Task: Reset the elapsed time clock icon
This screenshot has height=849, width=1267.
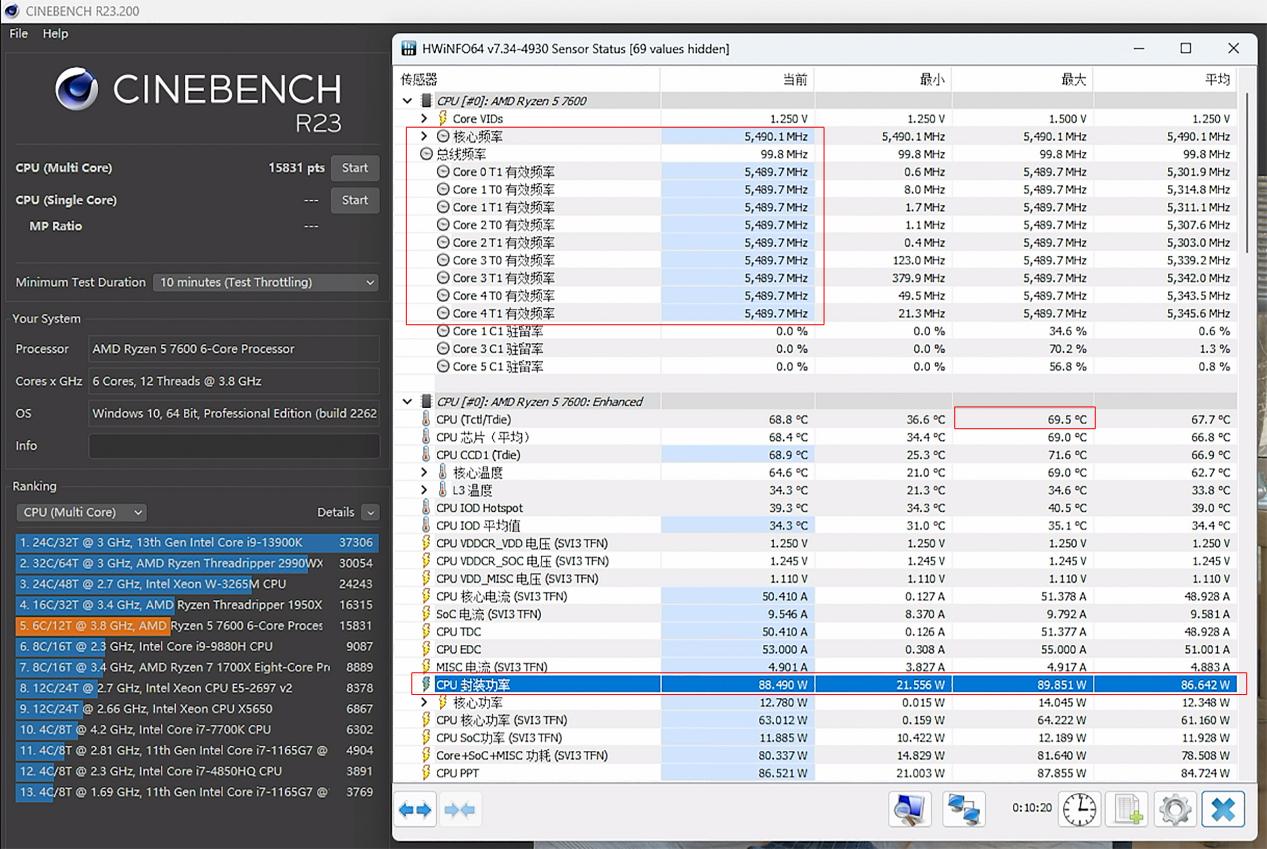Action: pos(1080,809)
